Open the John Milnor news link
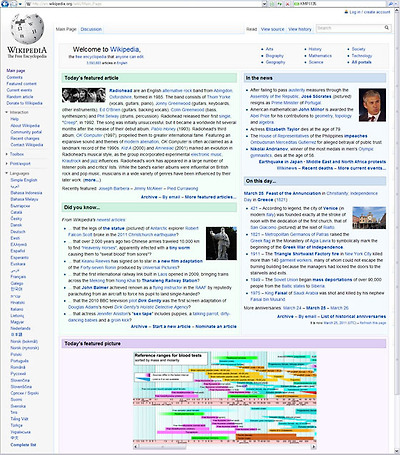The height and width of the screenshot is (455, 400). click(311, 109)
